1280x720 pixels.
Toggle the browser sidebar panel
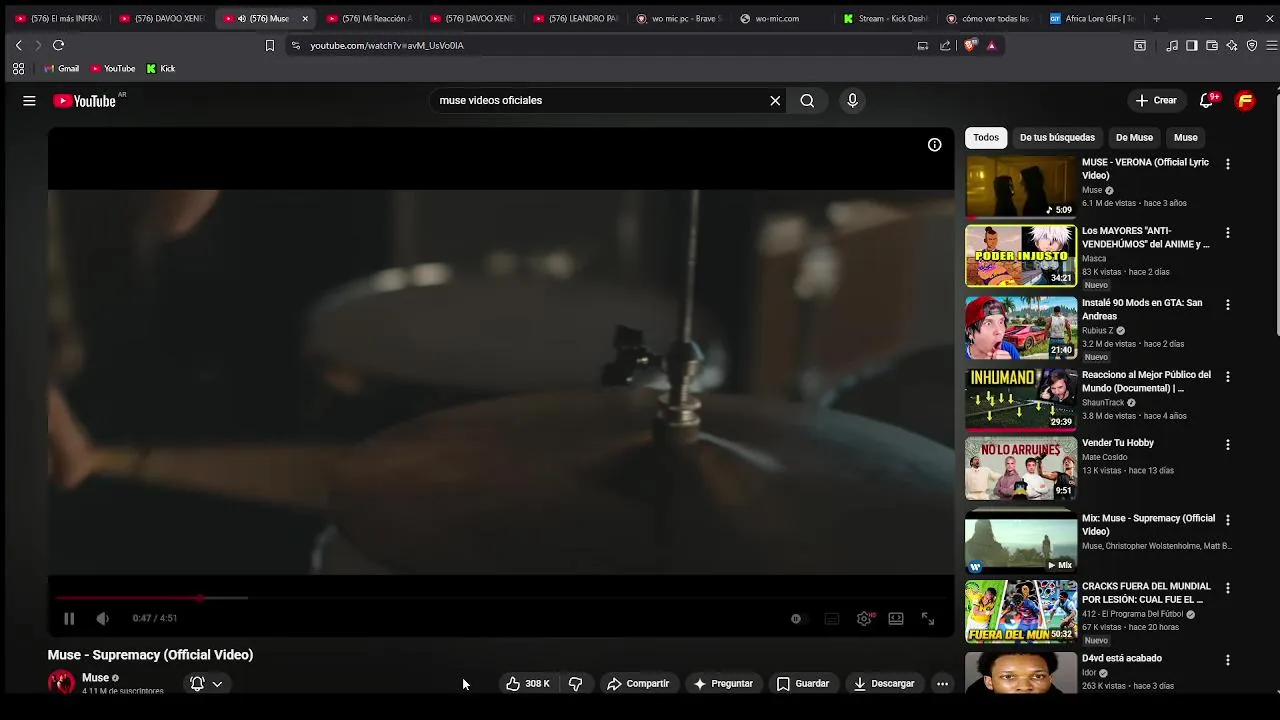pyautogui.click(x=1192, y=45)
